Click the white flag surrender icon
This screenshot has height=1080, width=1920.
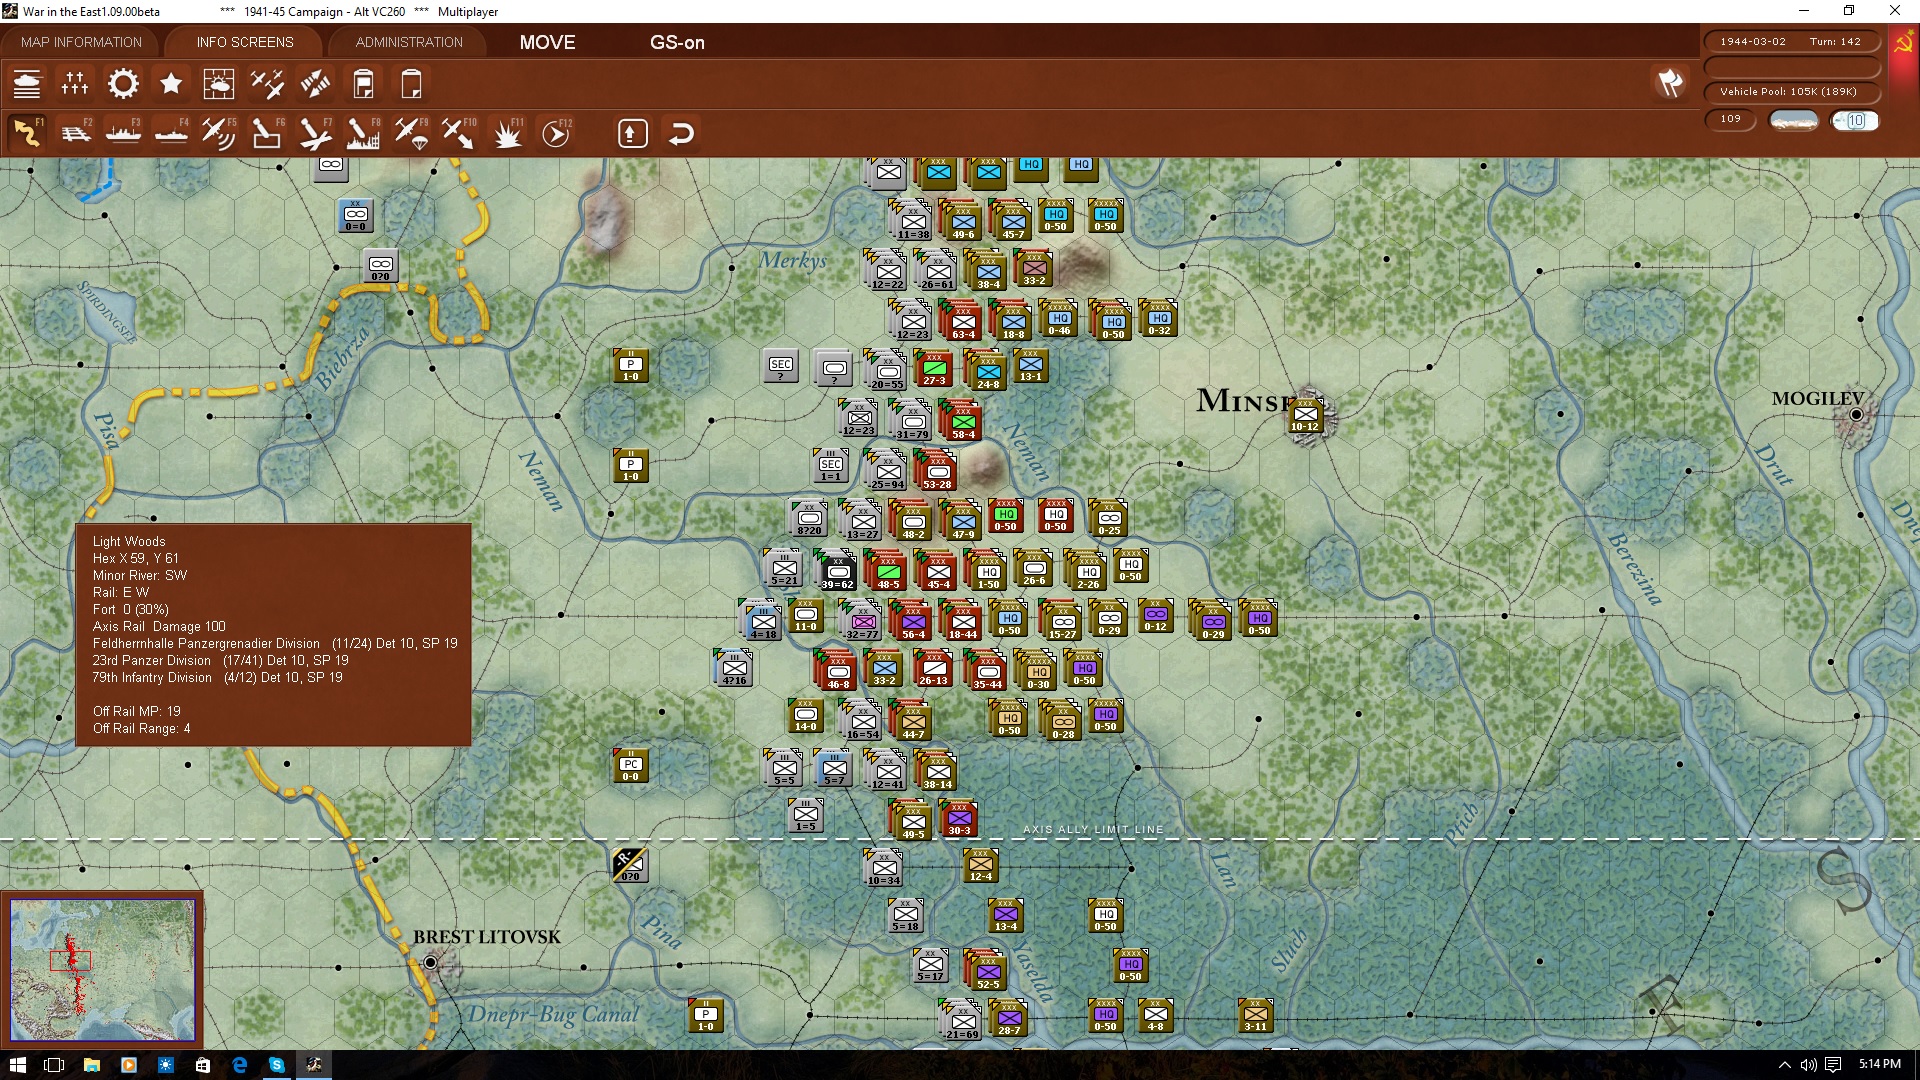pyautogui.click(x=1668, y=84)
